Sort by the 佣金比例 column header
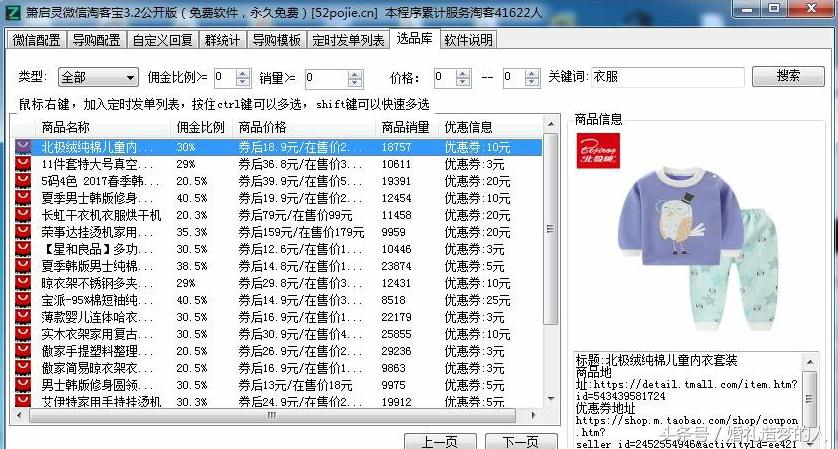 [202, 128]
